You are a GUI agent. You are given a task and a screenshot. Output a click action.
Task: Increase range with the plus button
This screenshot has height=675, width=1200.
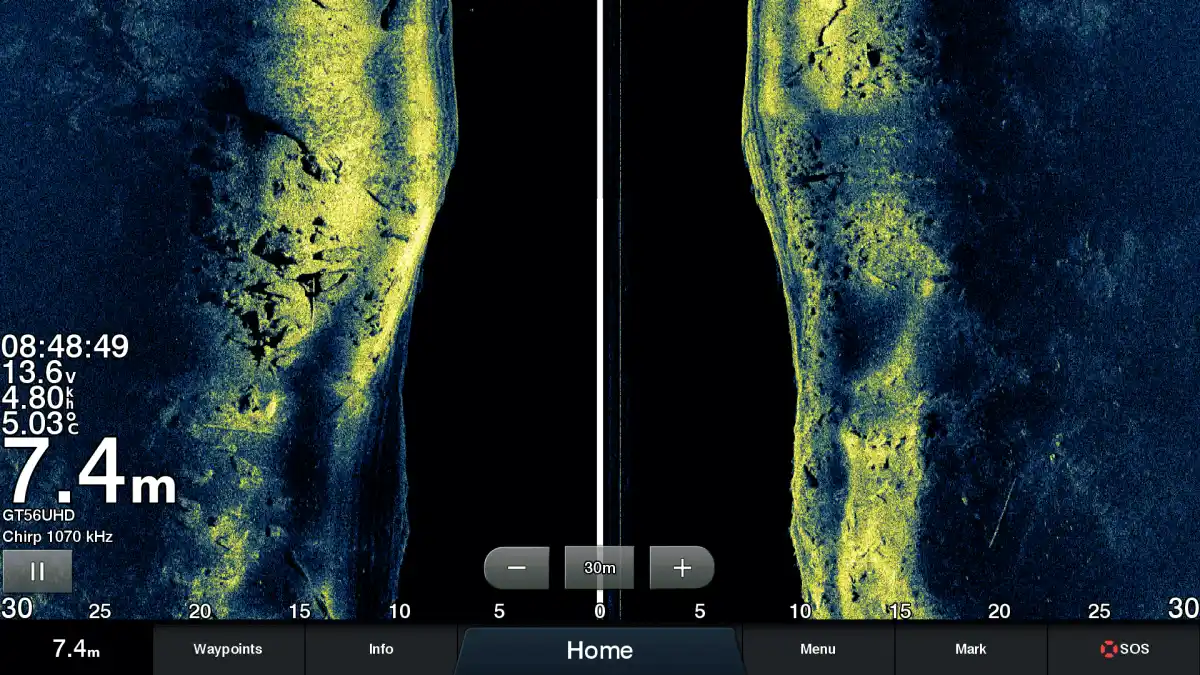(682, 568)
